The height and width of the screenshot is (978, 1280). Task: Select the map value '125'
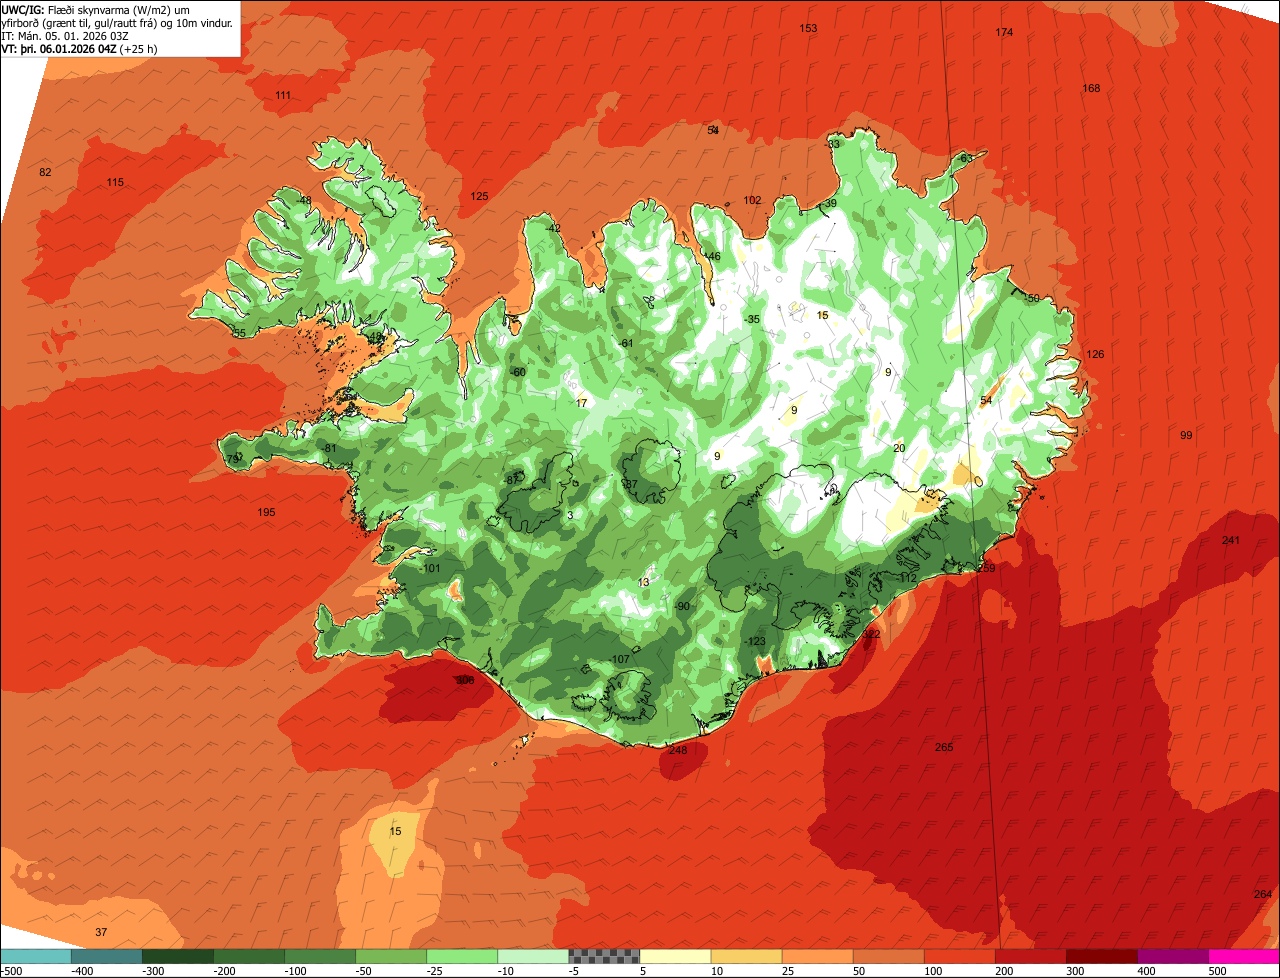click(x=479, y=196)
